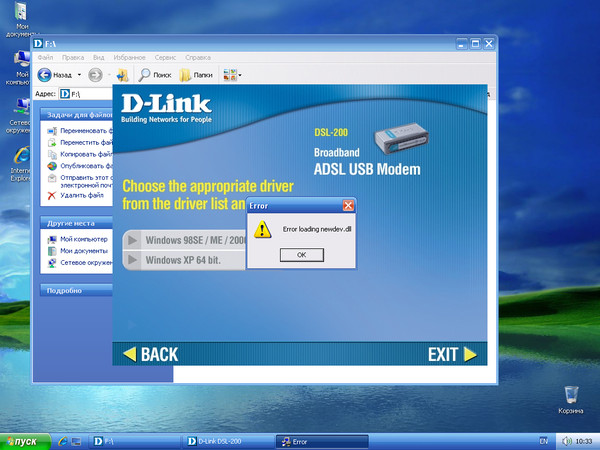The width and height of the screenshot is (600, 450).
Task: Click the Переместить файл task link
Action: tap(86, 142)
